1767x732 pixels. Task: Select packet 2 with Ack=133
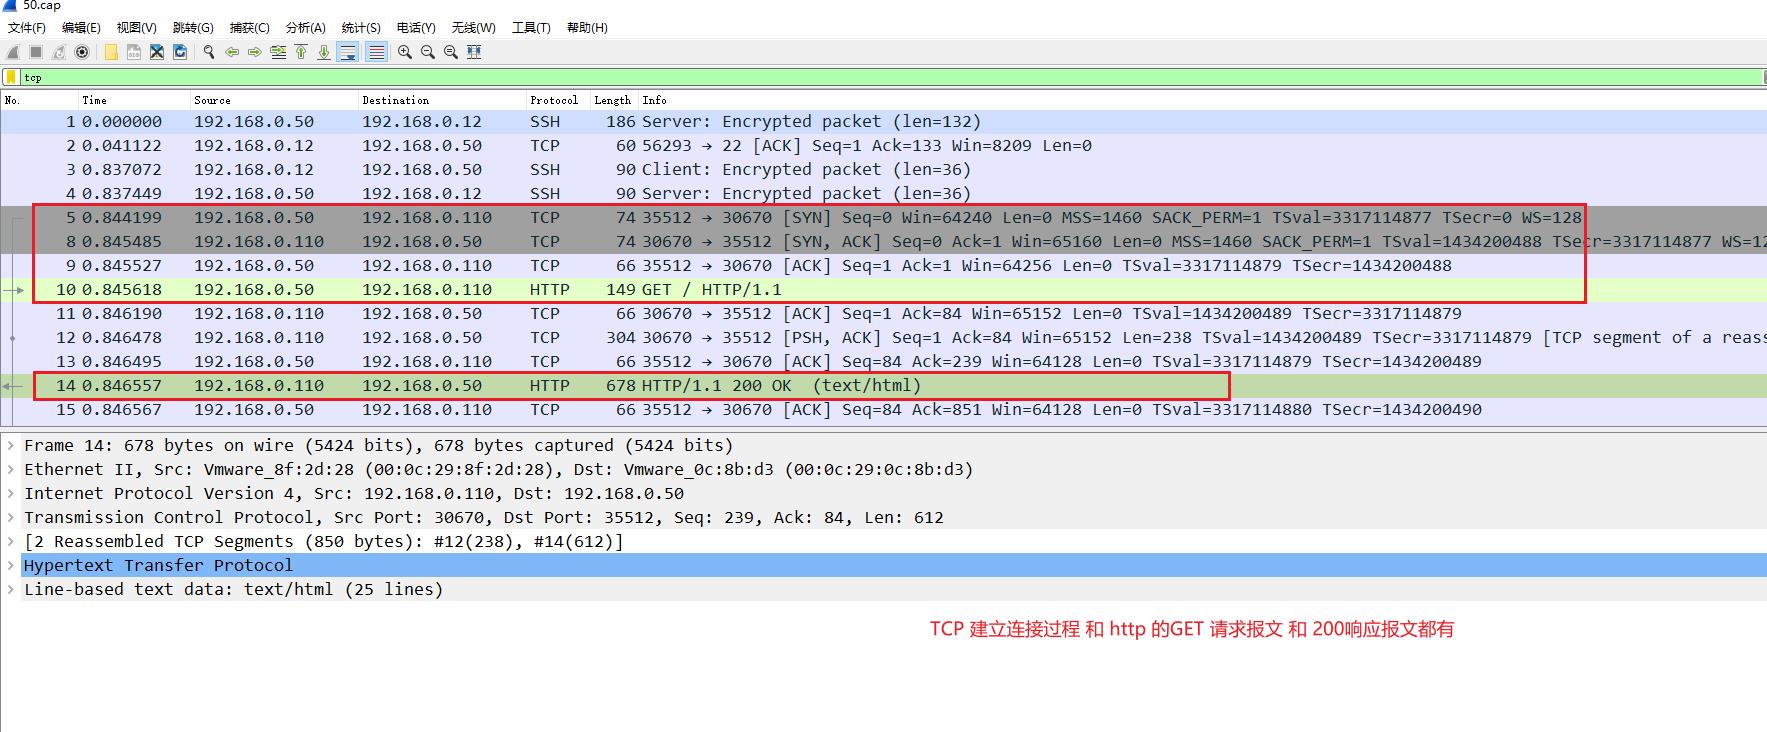[883, 145]
